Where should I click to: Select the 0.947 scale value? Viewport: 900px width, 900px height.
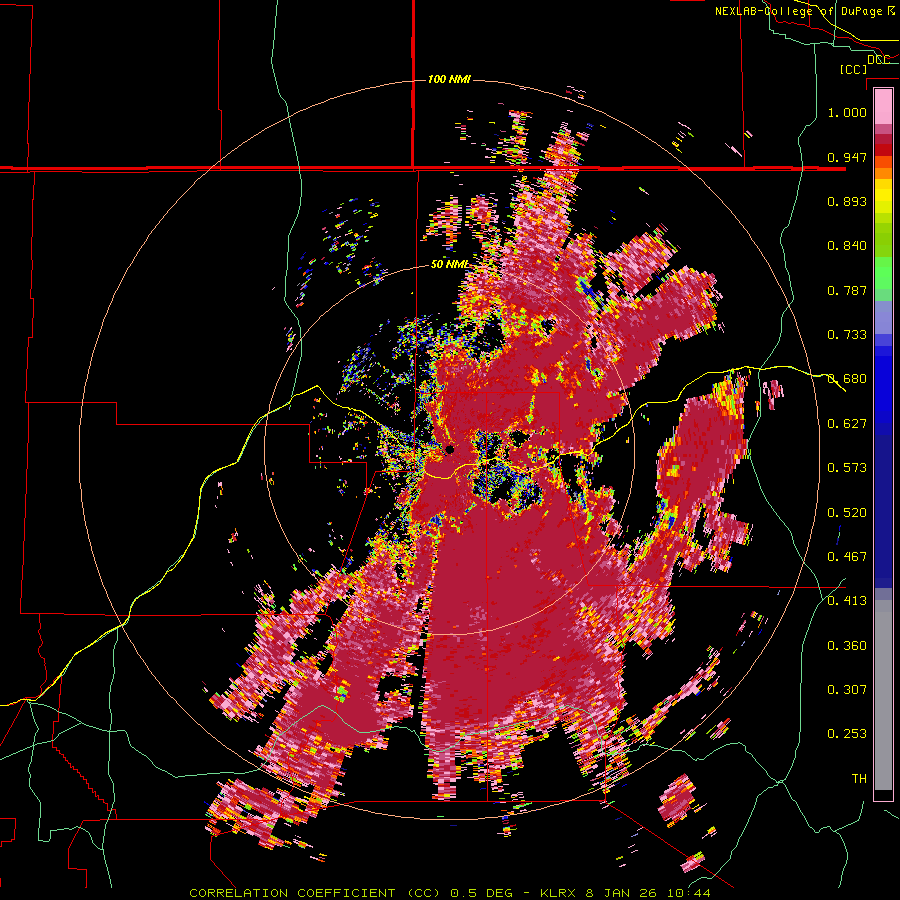847,157
